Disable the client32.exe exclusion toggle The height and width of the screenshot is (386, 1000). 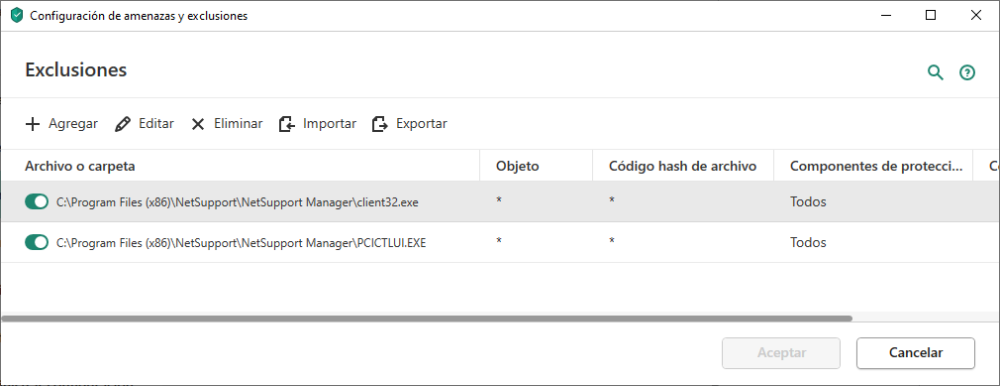[x=37, y=202]
